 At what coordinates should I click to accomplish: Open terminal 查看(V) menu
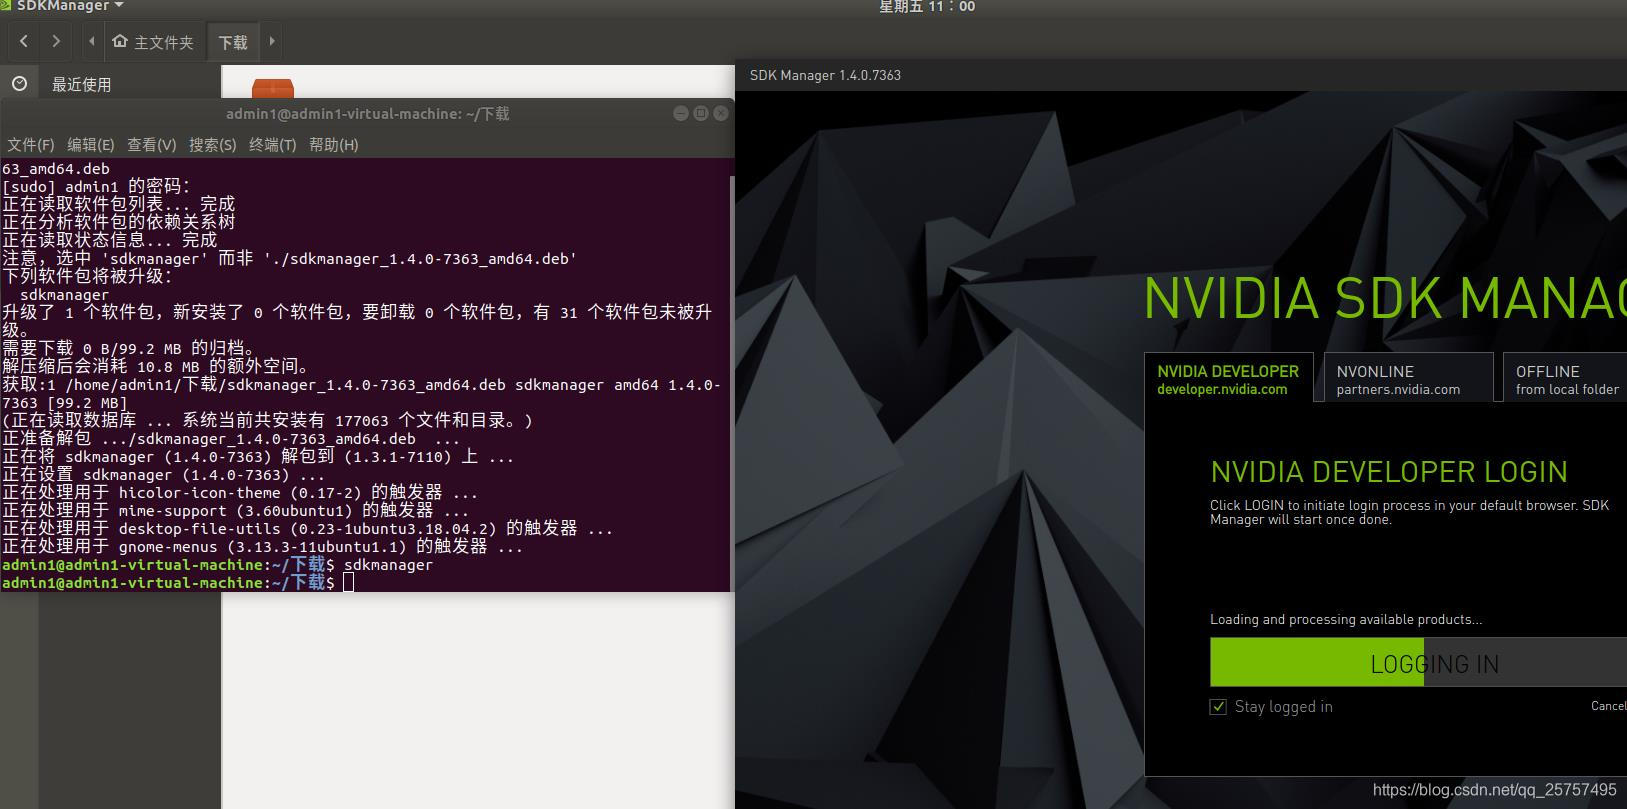pyautogui.click(x=151, y=145)
